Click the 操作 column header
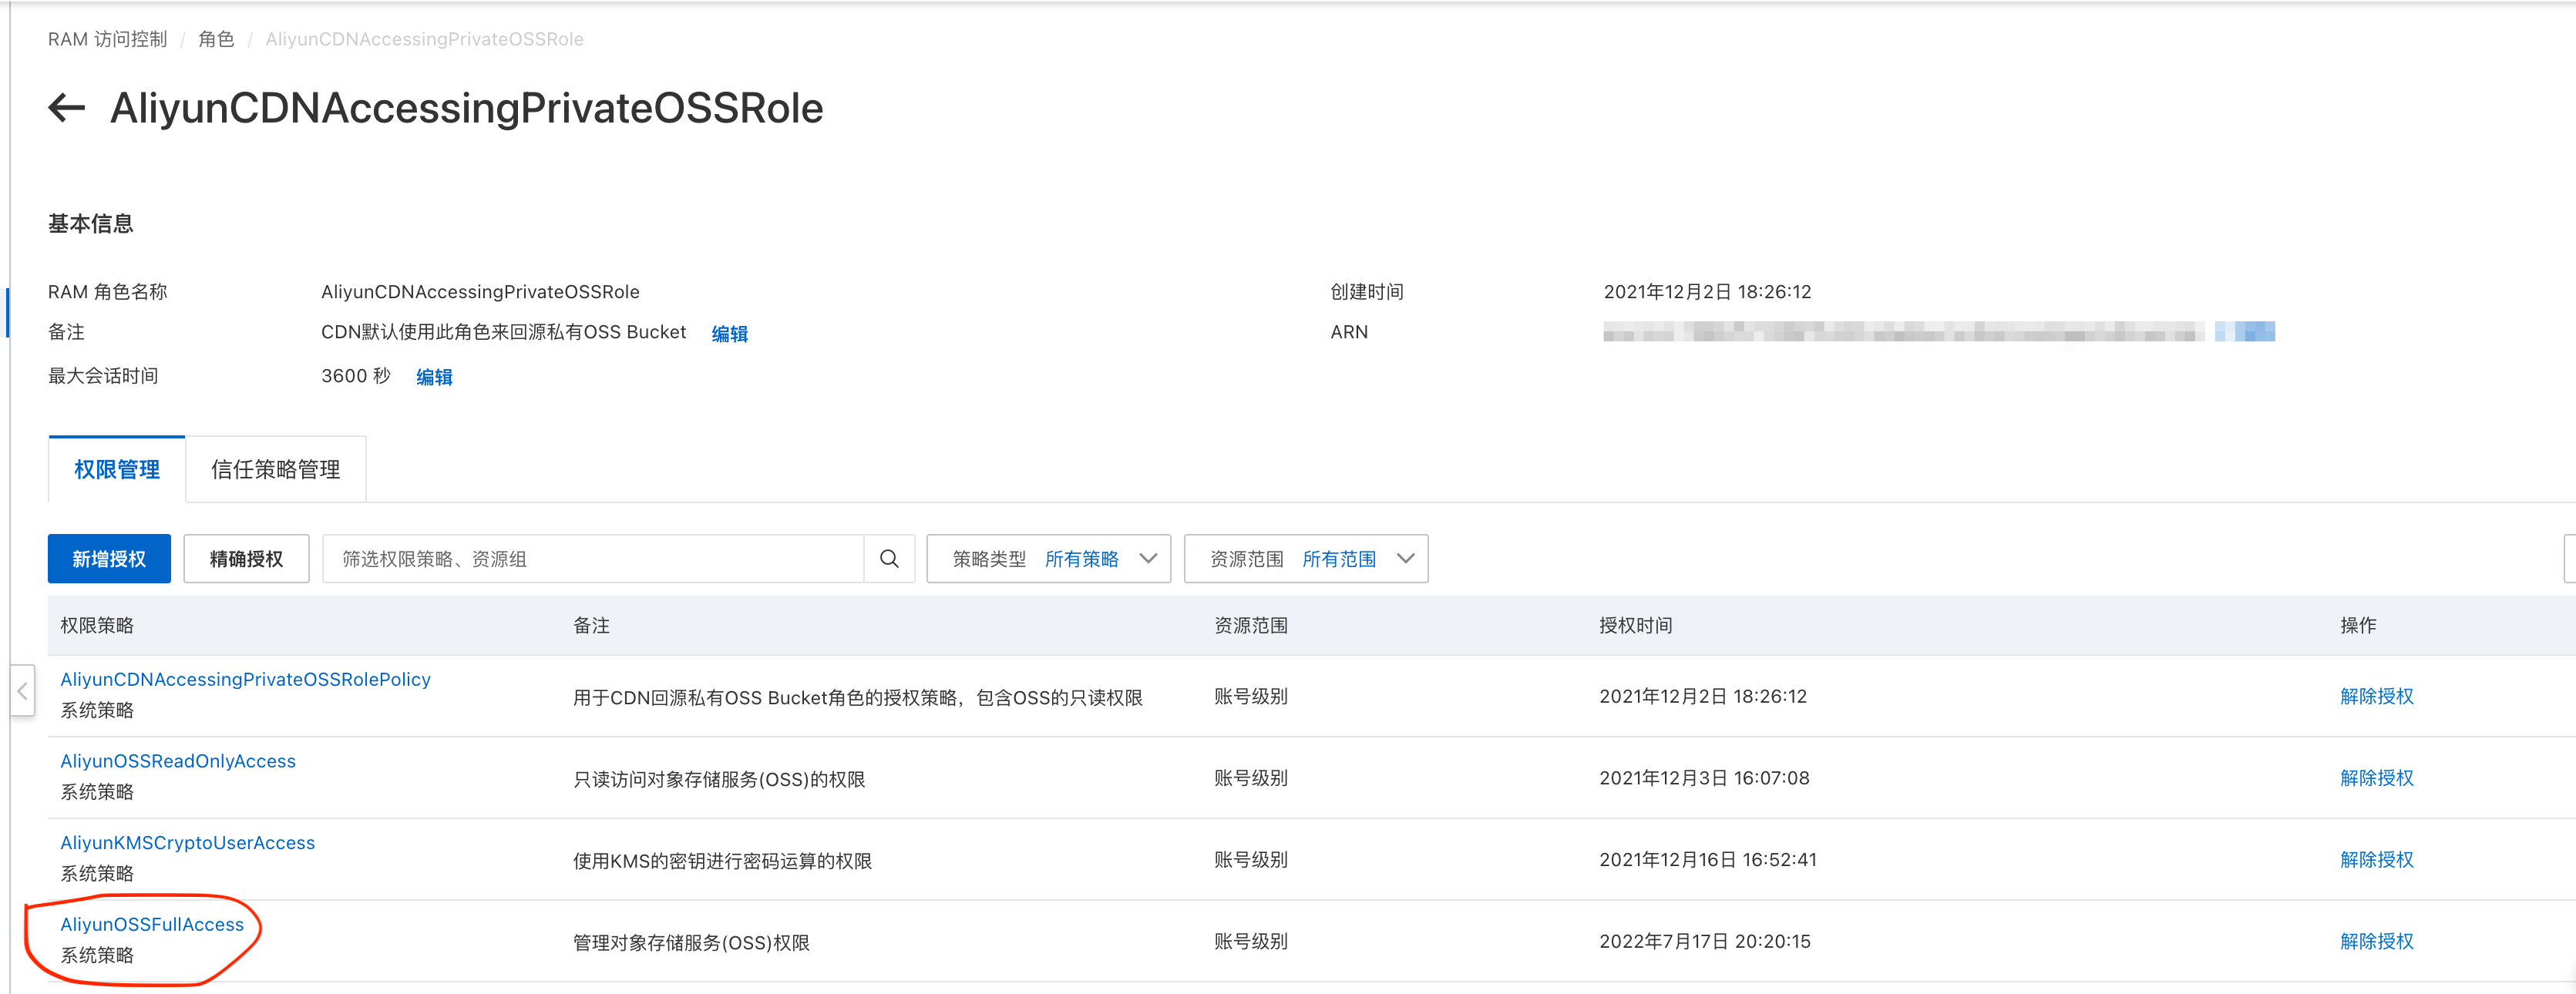2576x994 pixels. [x=2358, y=626]
